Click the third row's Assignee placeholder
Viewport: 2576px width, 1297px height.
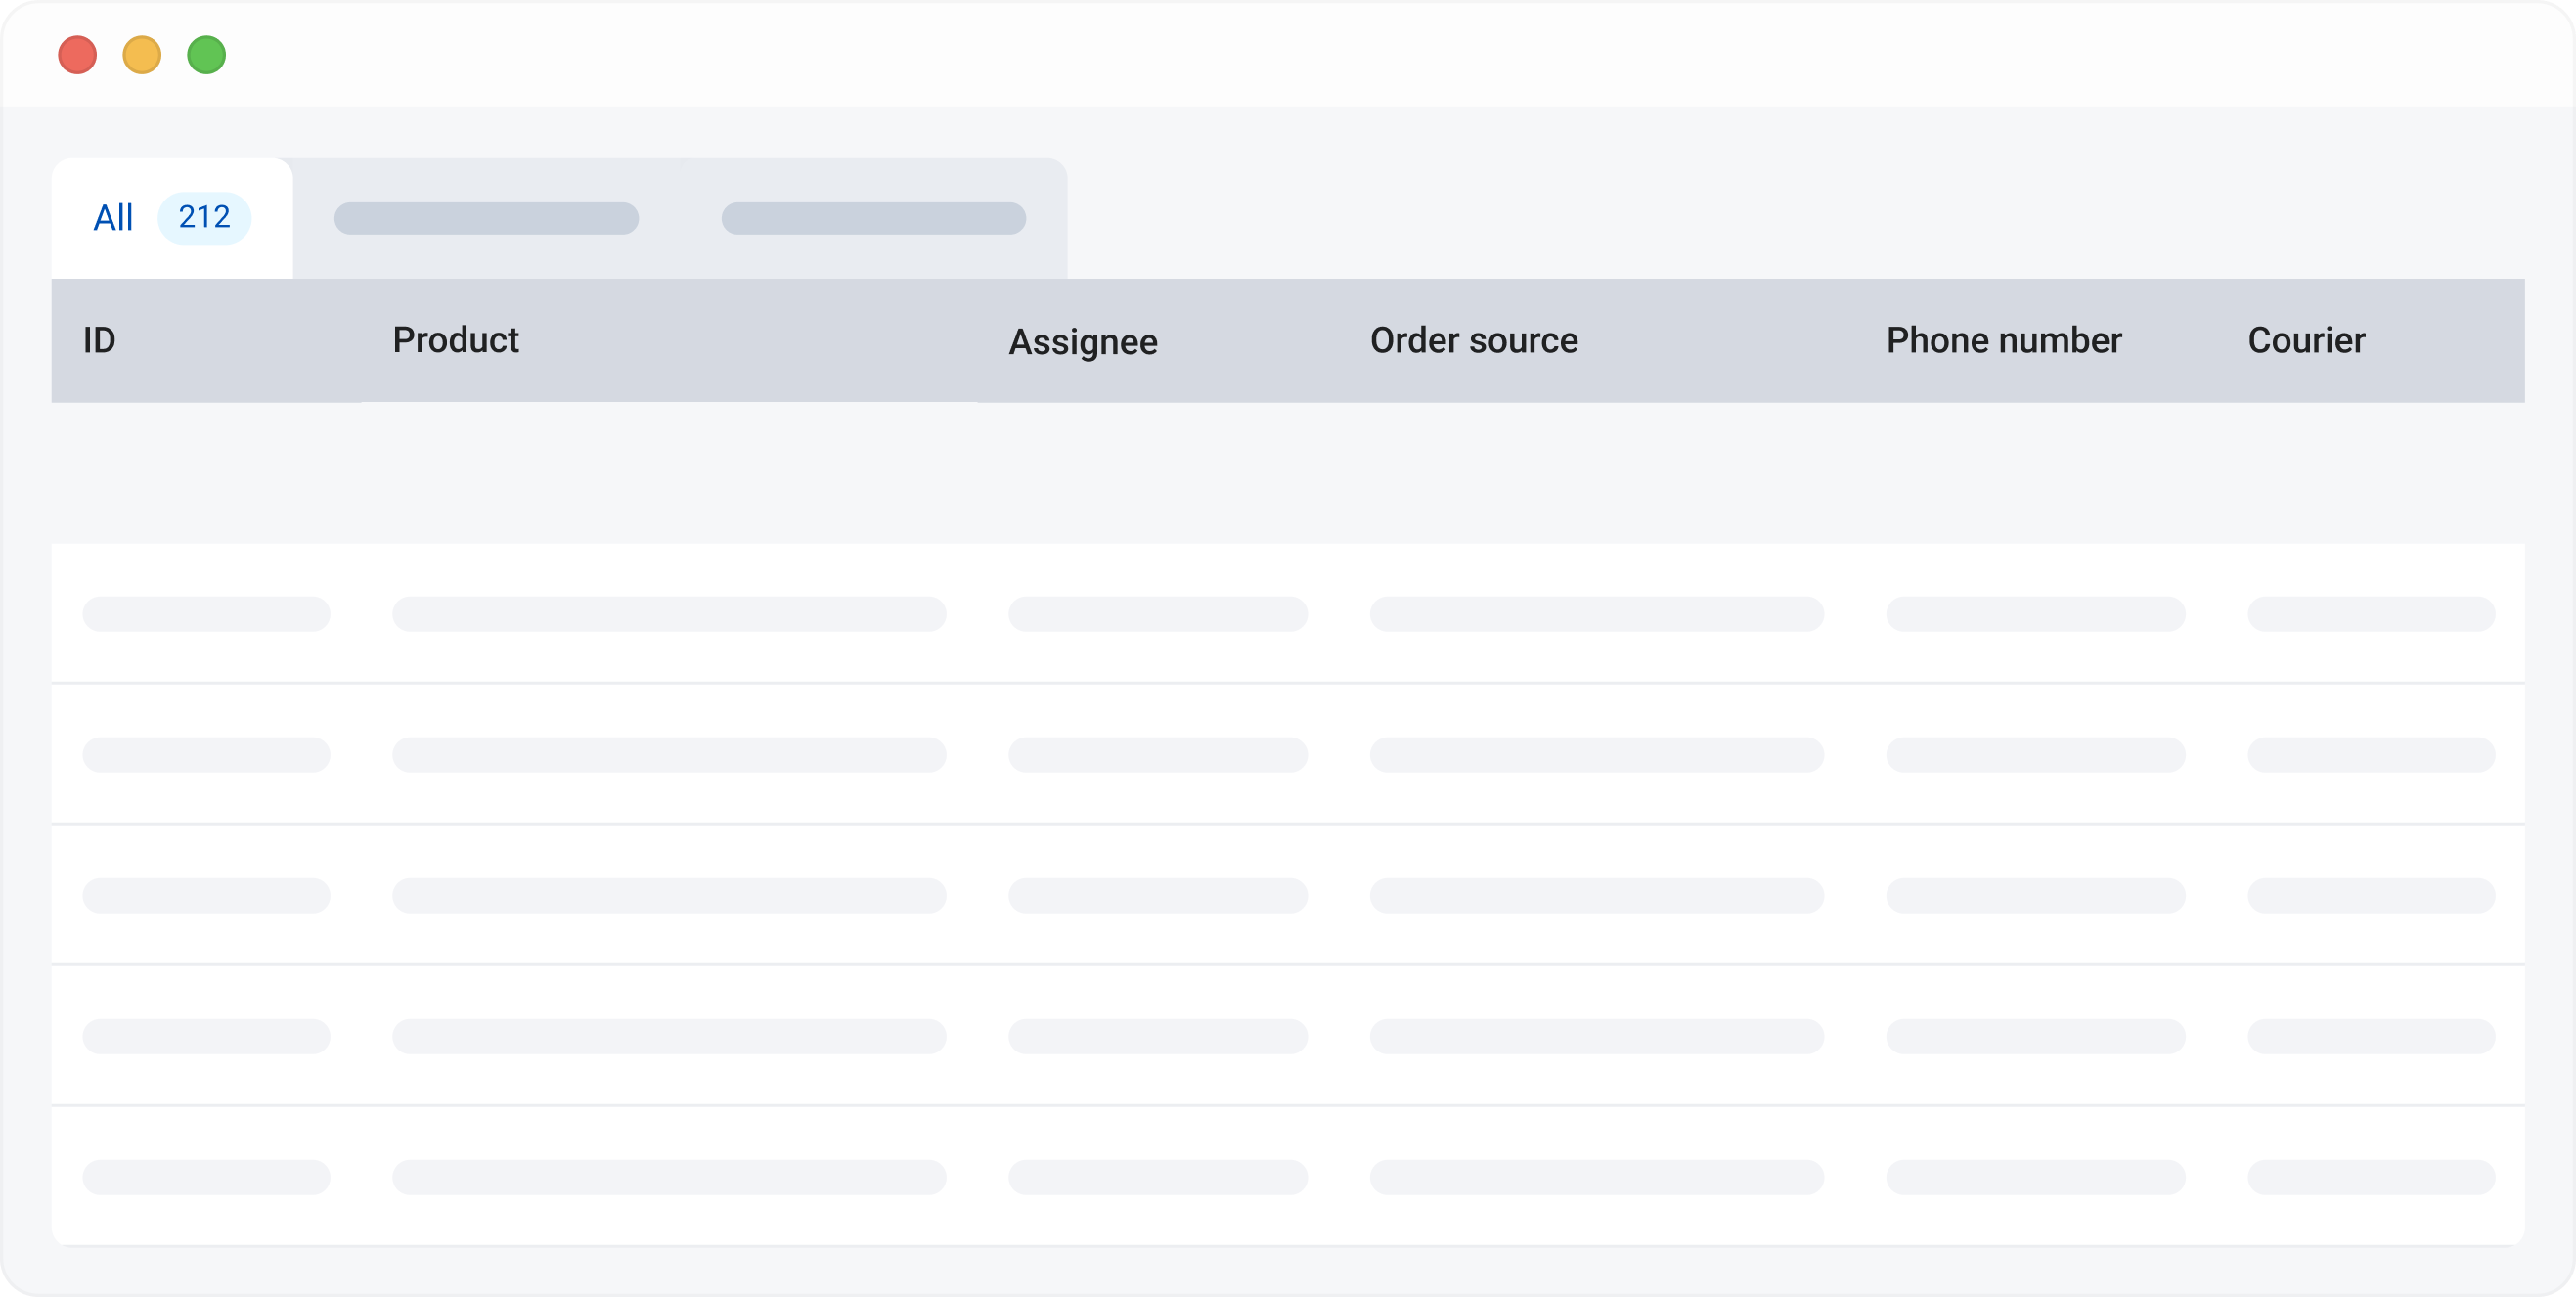tap(1157, 896)
